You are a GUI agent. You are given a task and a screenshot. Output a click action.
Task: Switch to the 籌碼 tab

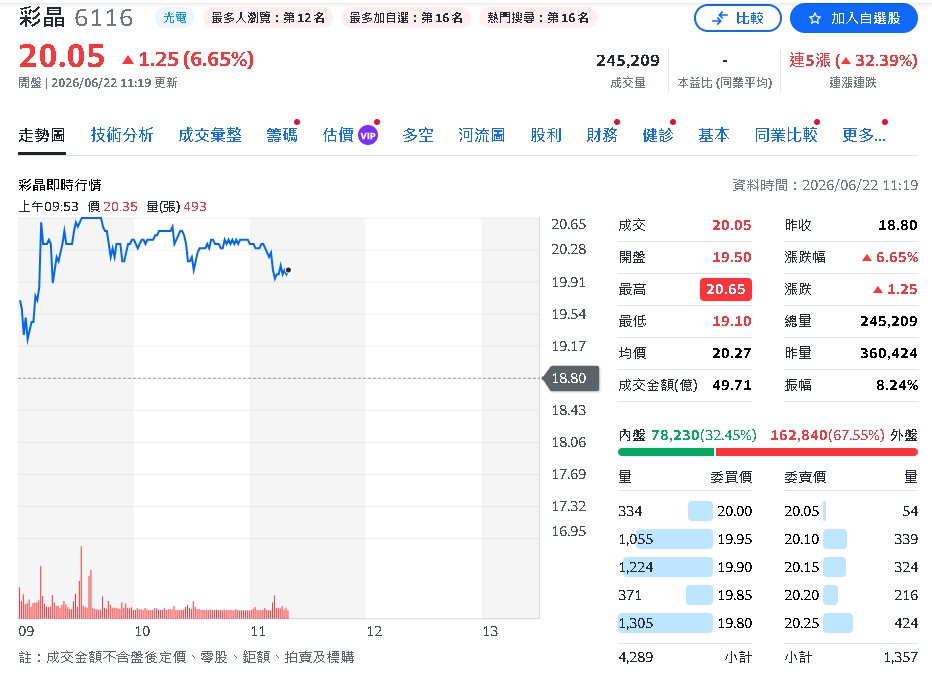point(282,136)
